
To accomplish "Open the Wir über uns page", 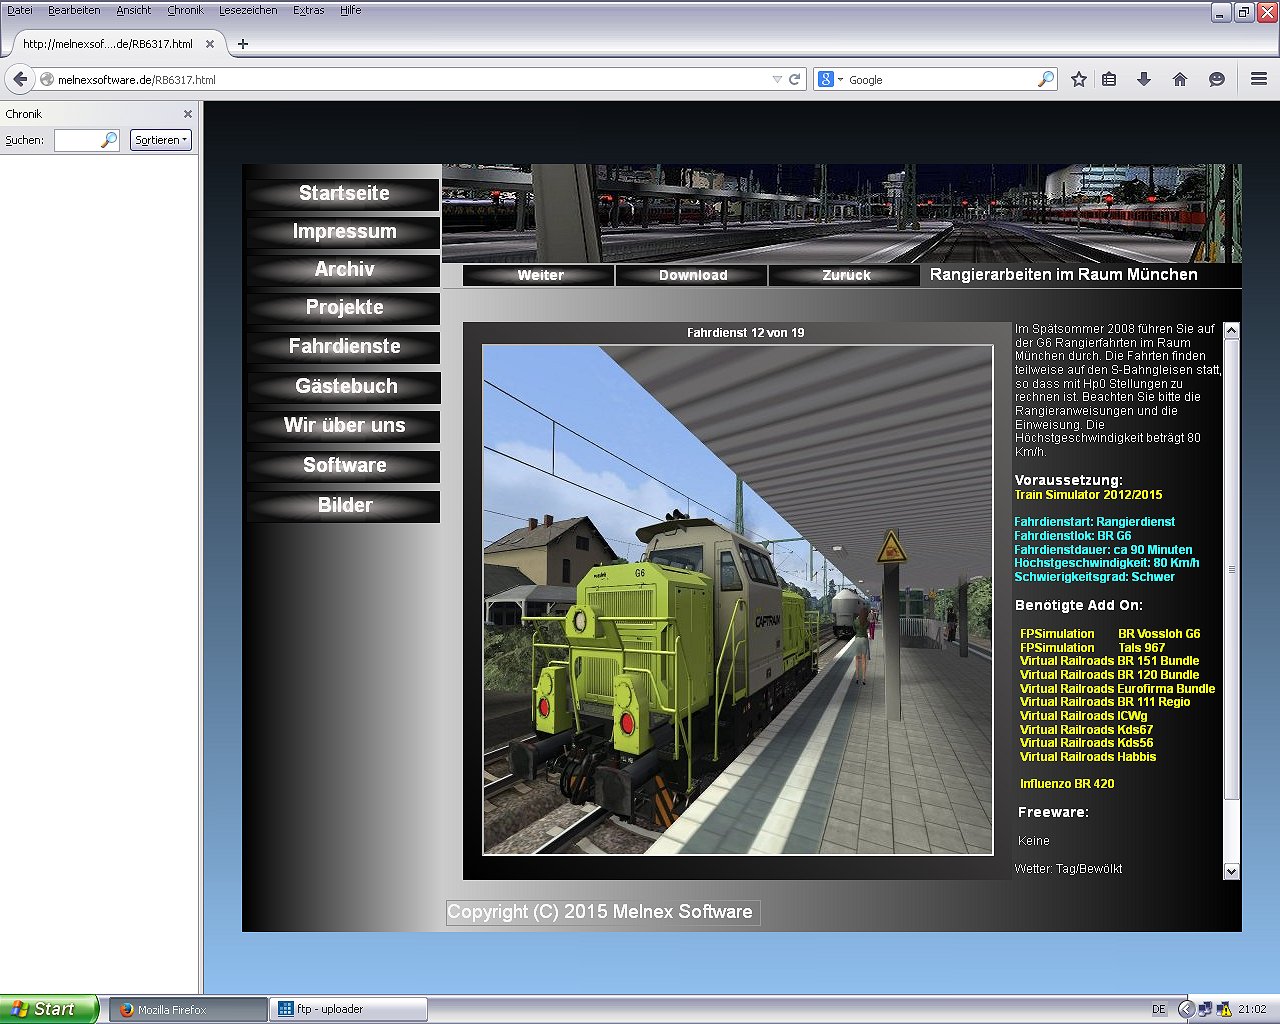I will (x=344, y=426).
